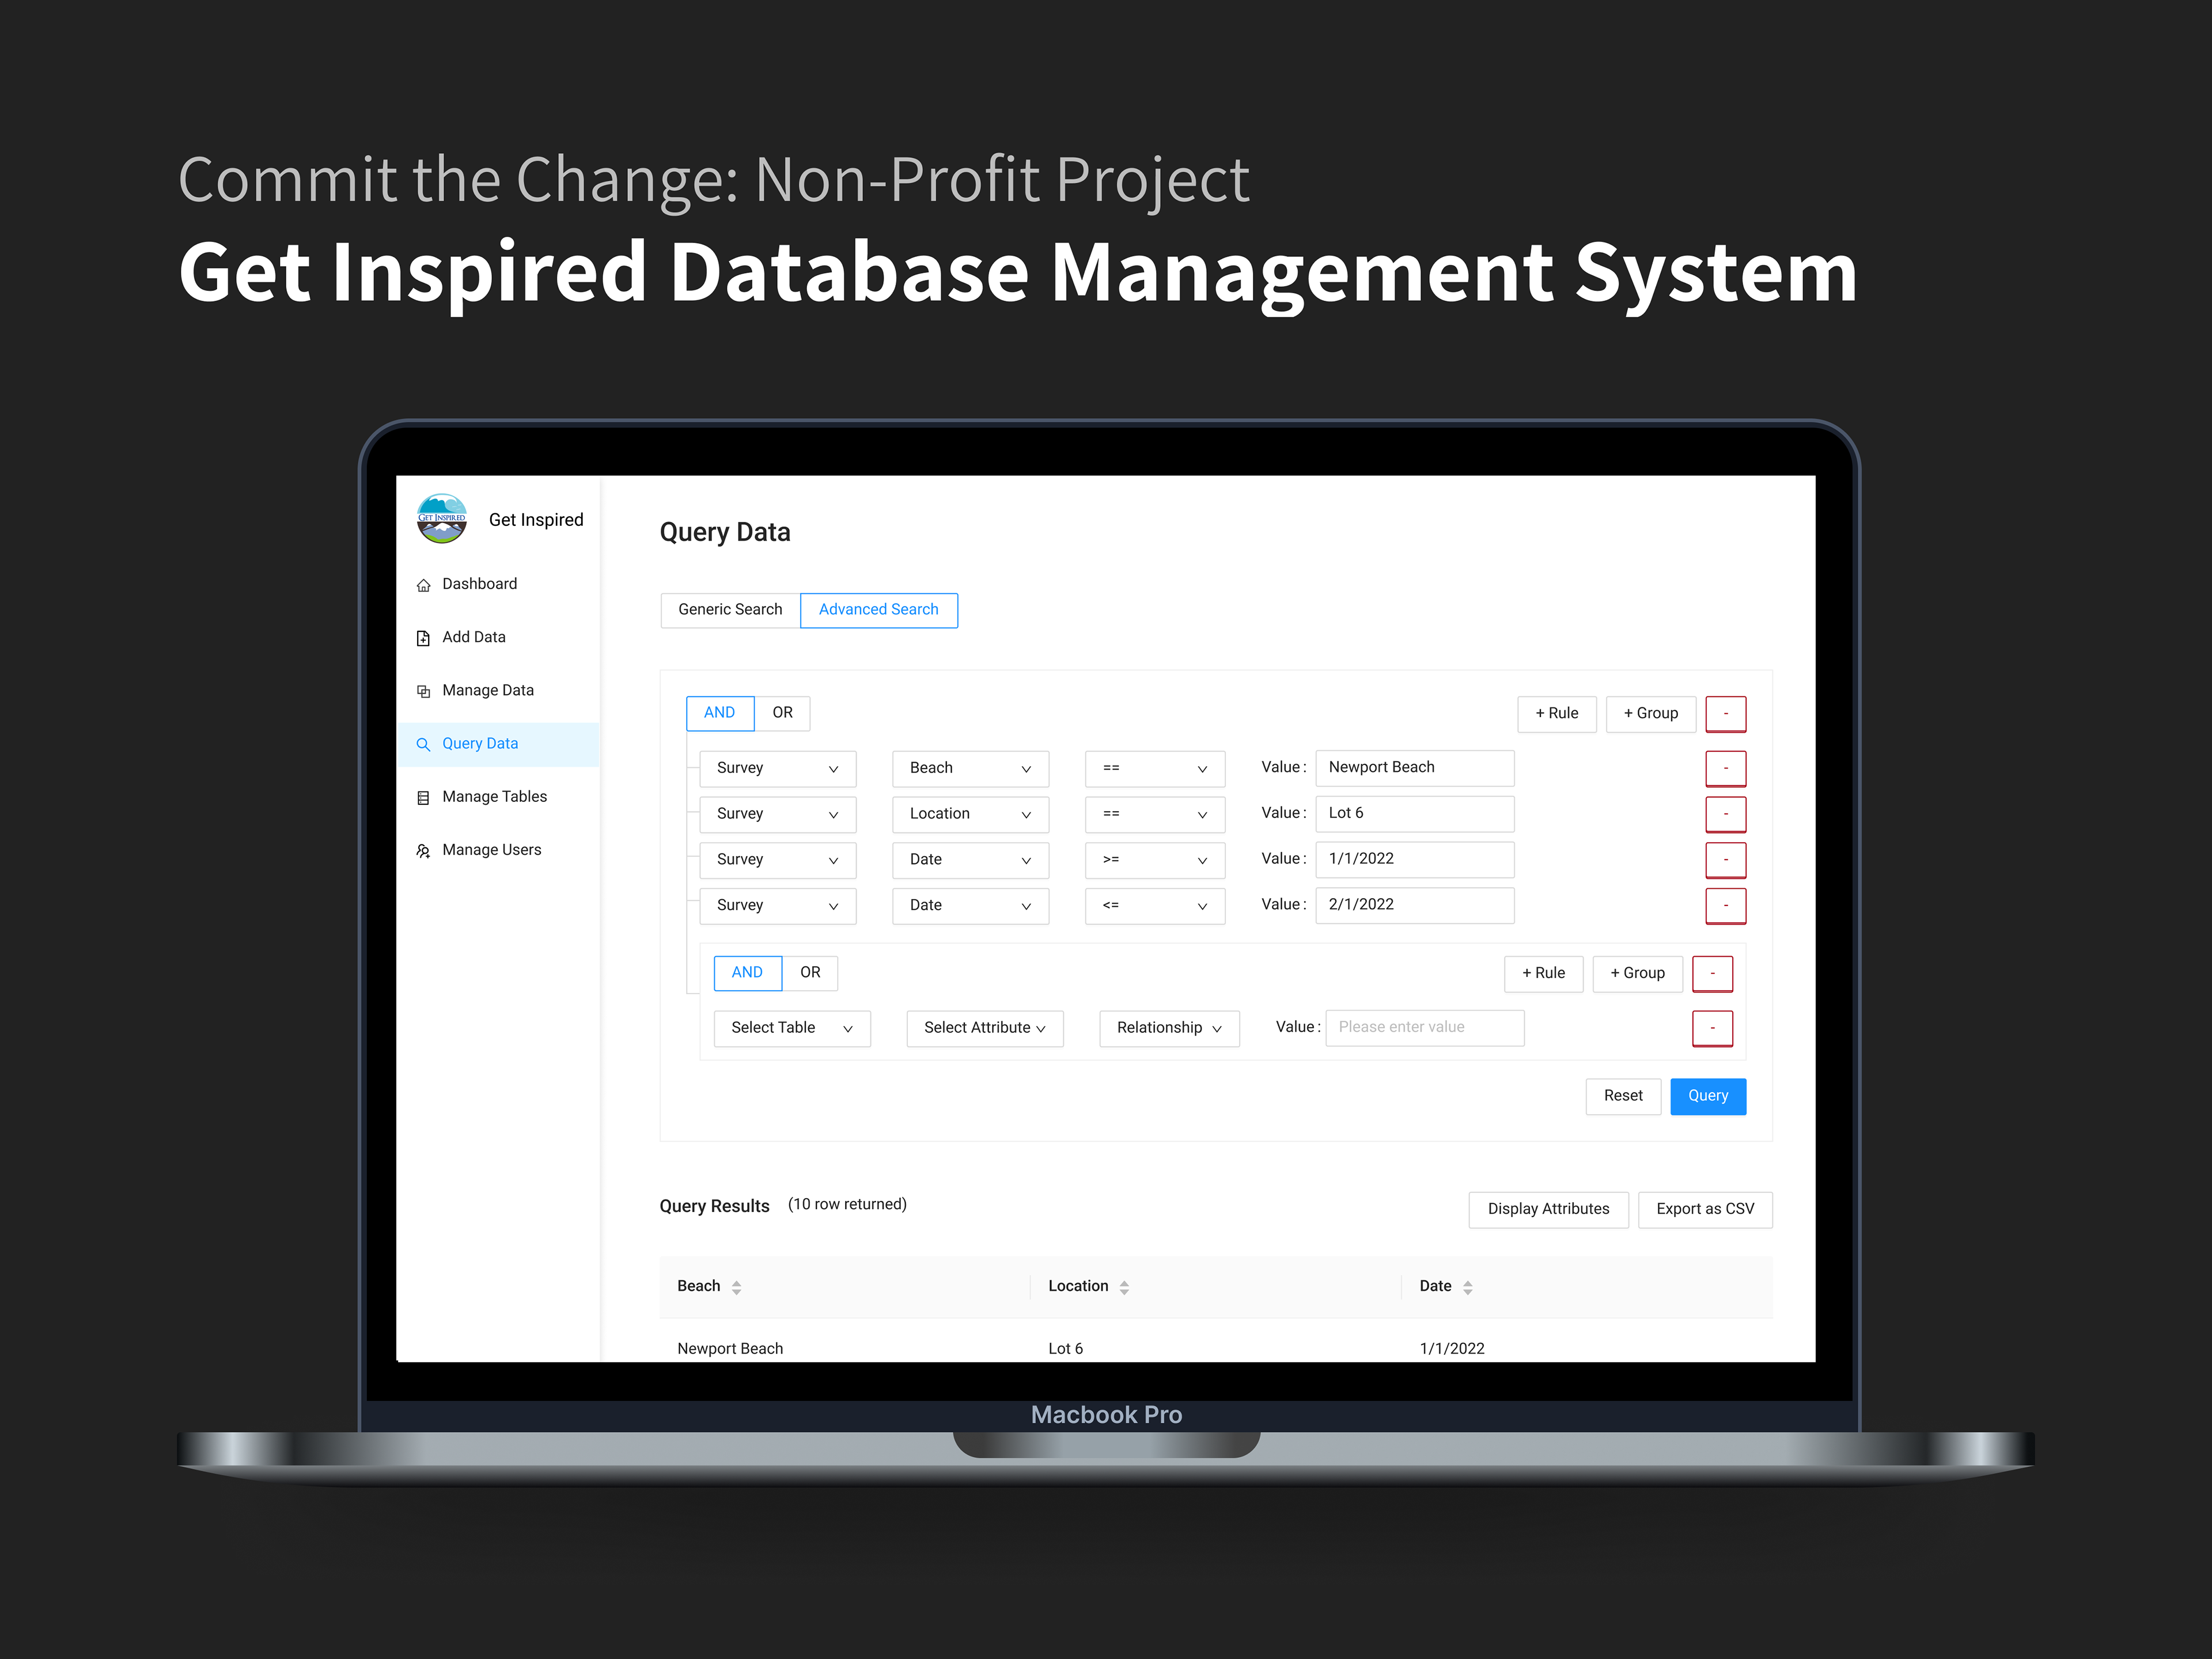Open the Relationship operator dropdown
Image resolution: width=2212 pixels, height=1659 pixels.
click(x=1168, y=1028)
